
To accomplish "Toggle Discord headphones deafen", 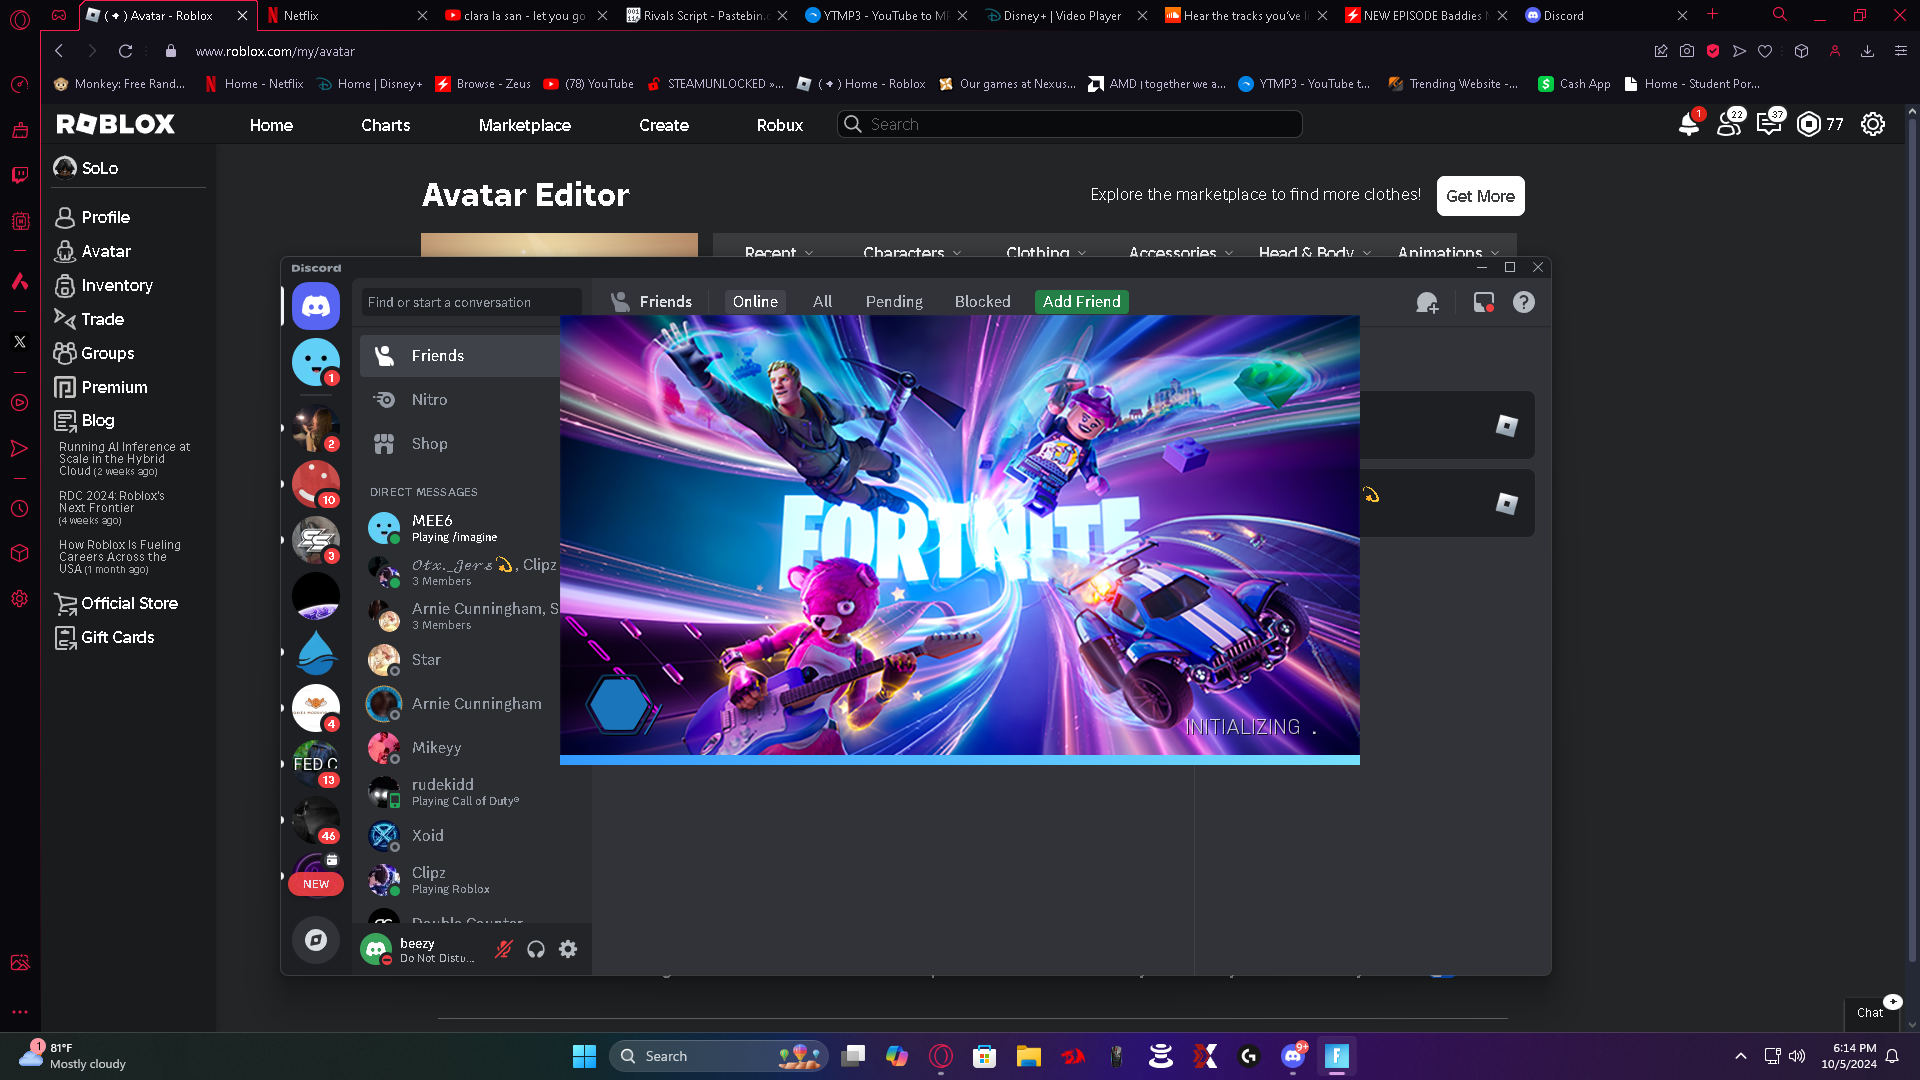I will tap(536, 949).
